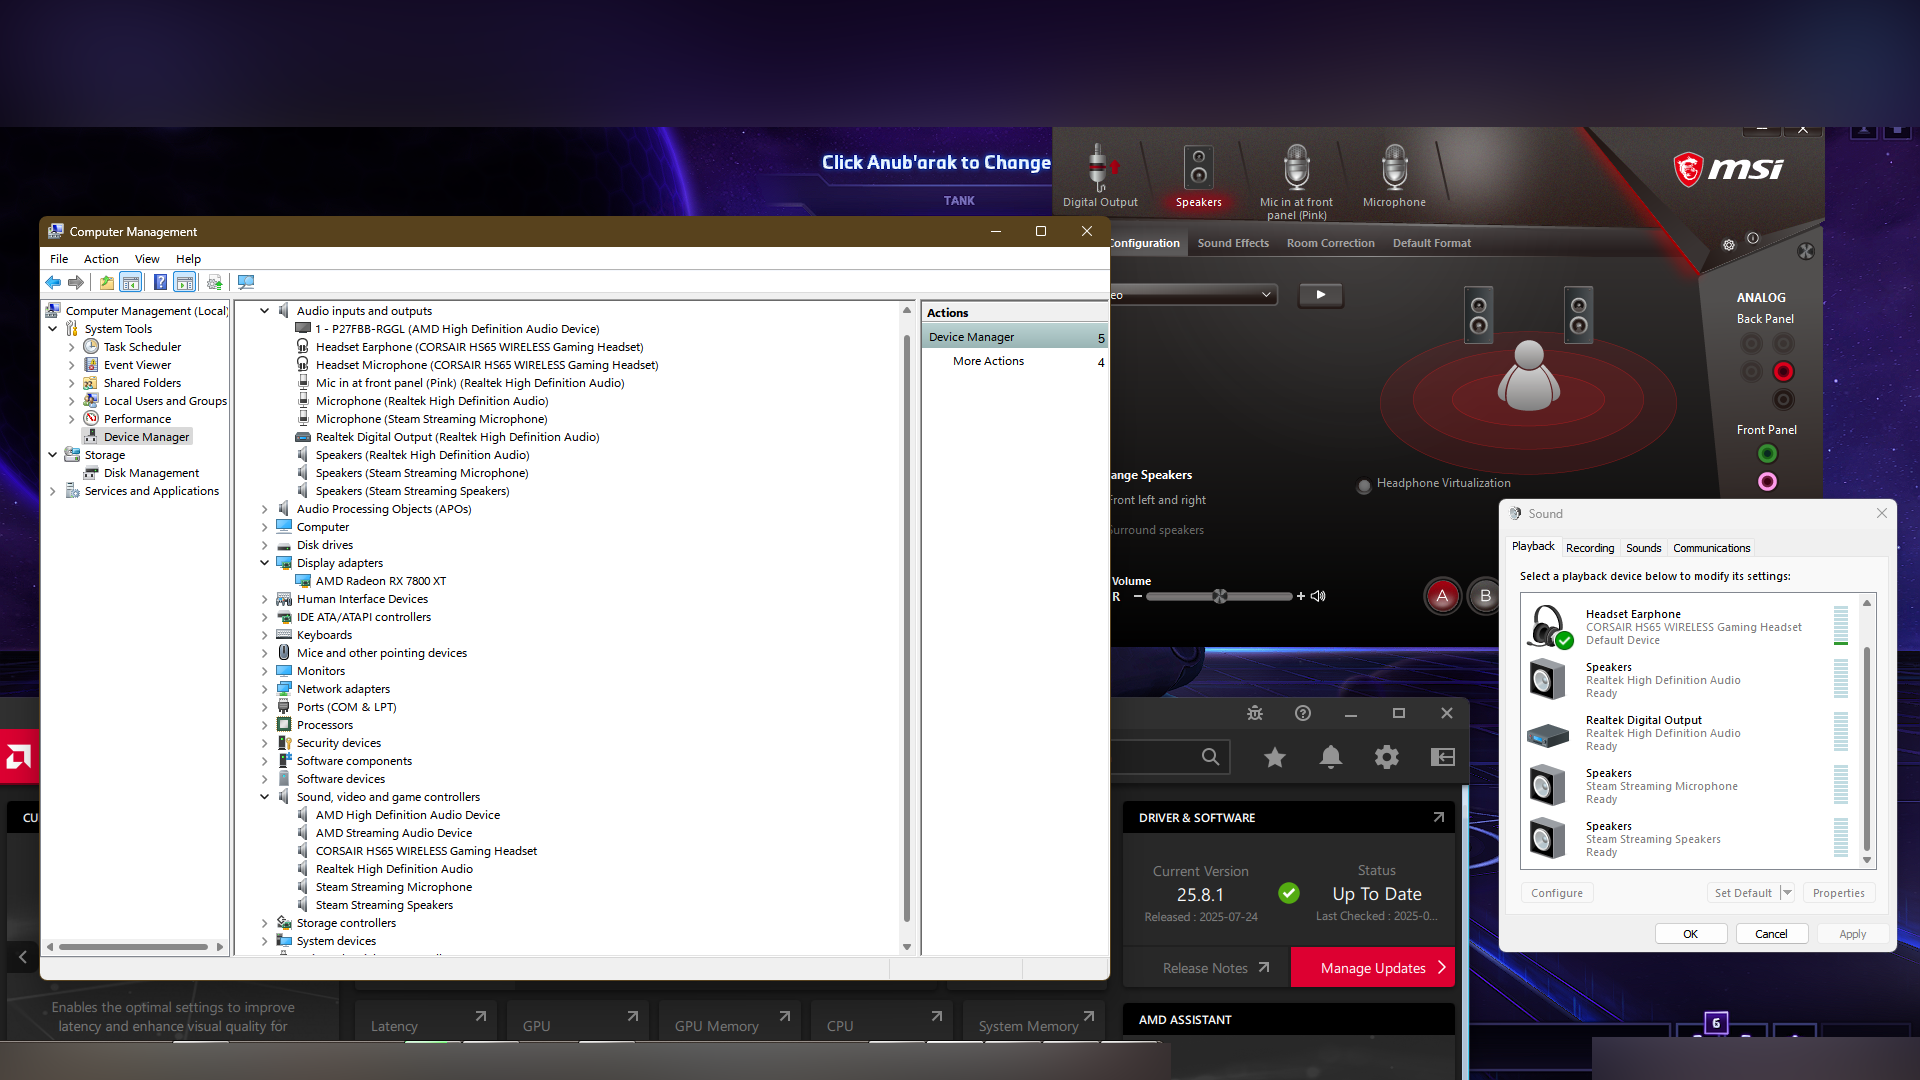Toggle Headphone Virtualization option
1920x1080 pixels.
[x=1364, y=486]
